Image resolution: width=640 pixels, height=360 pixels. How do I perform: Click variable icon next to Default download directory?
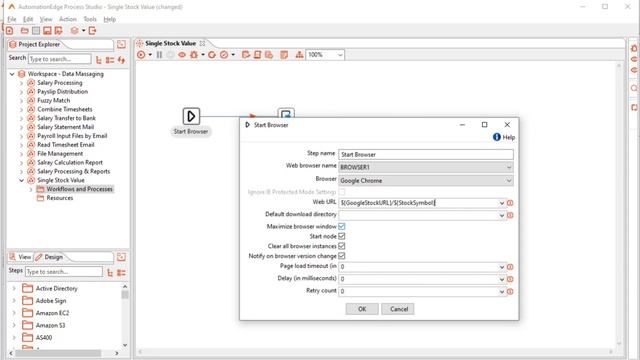510,215
